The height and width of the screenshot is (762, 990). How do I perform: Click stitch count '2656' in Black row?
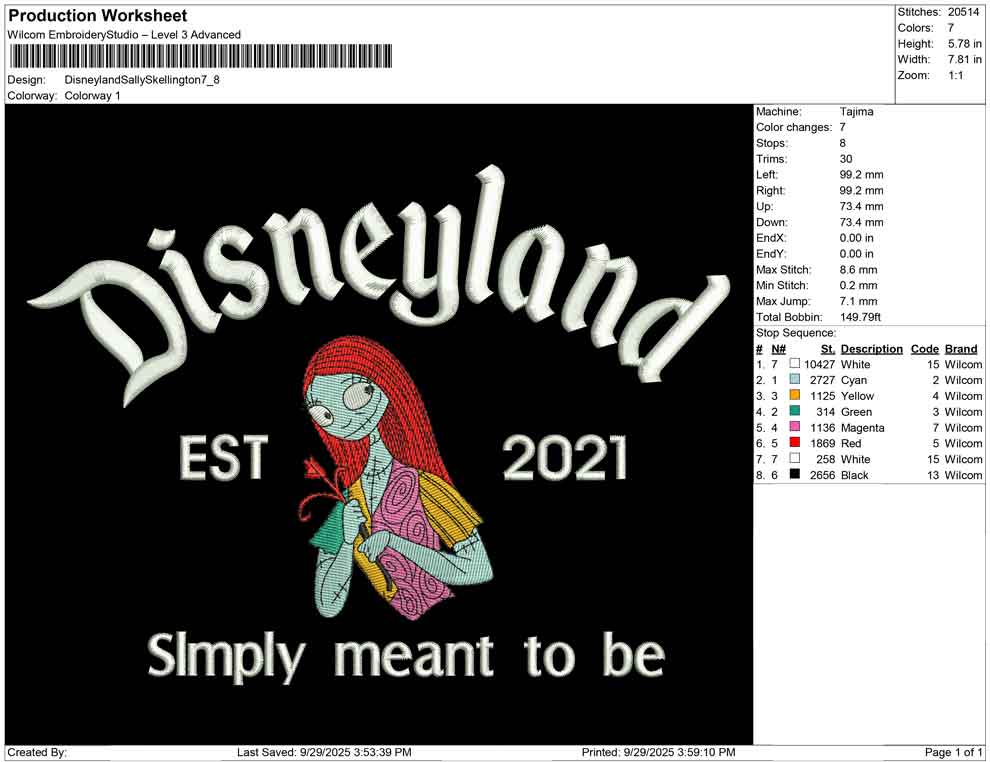pos(823,475)
